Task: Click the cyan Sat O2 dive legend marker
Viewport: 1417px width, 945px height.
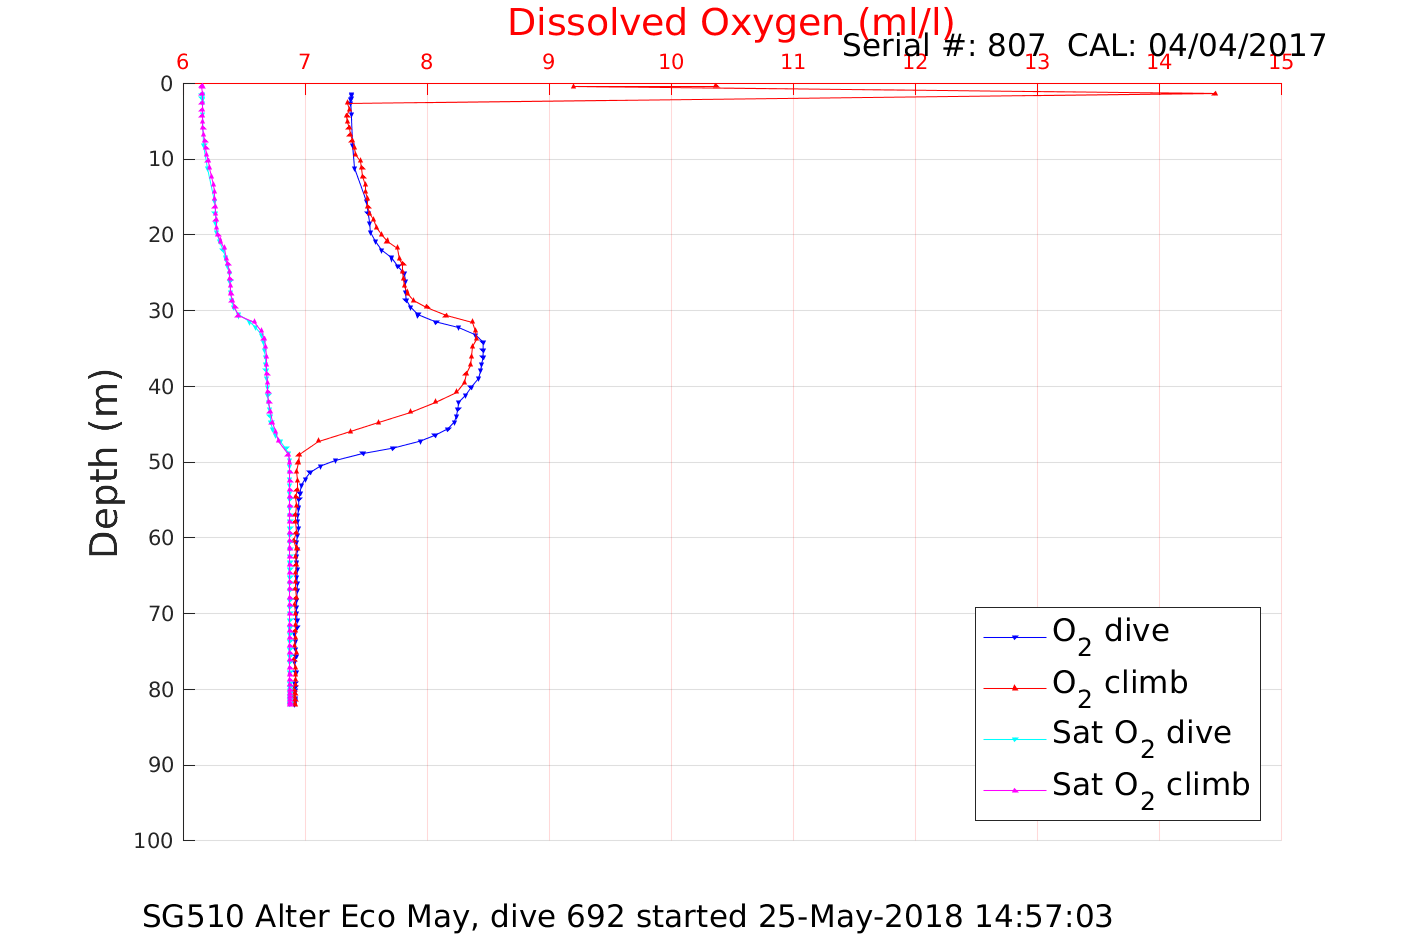Action: [1014, 739]
